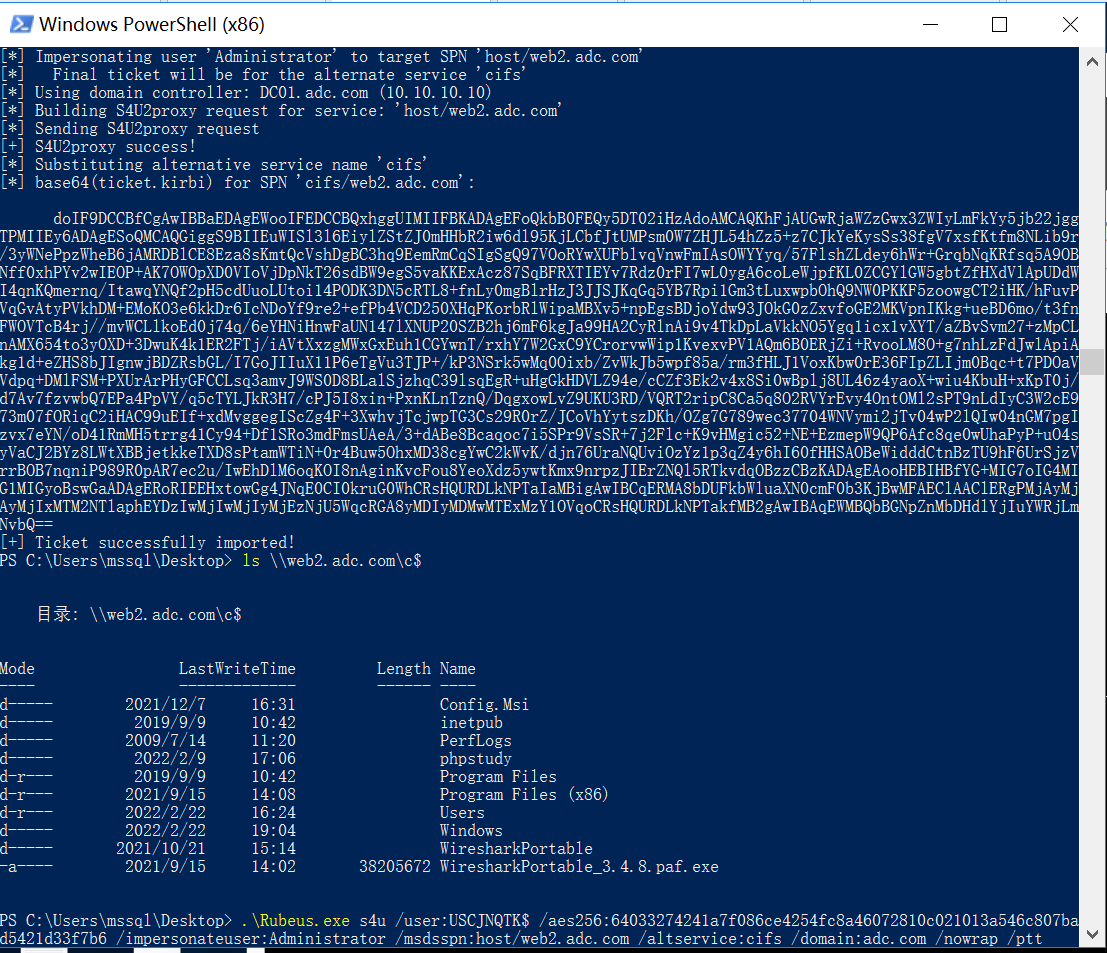The width and height of the screenshot is (1107, 953).
Task: Close the Windows PowerShell window
Action: pyautogui.click(x=1070, y=24)
